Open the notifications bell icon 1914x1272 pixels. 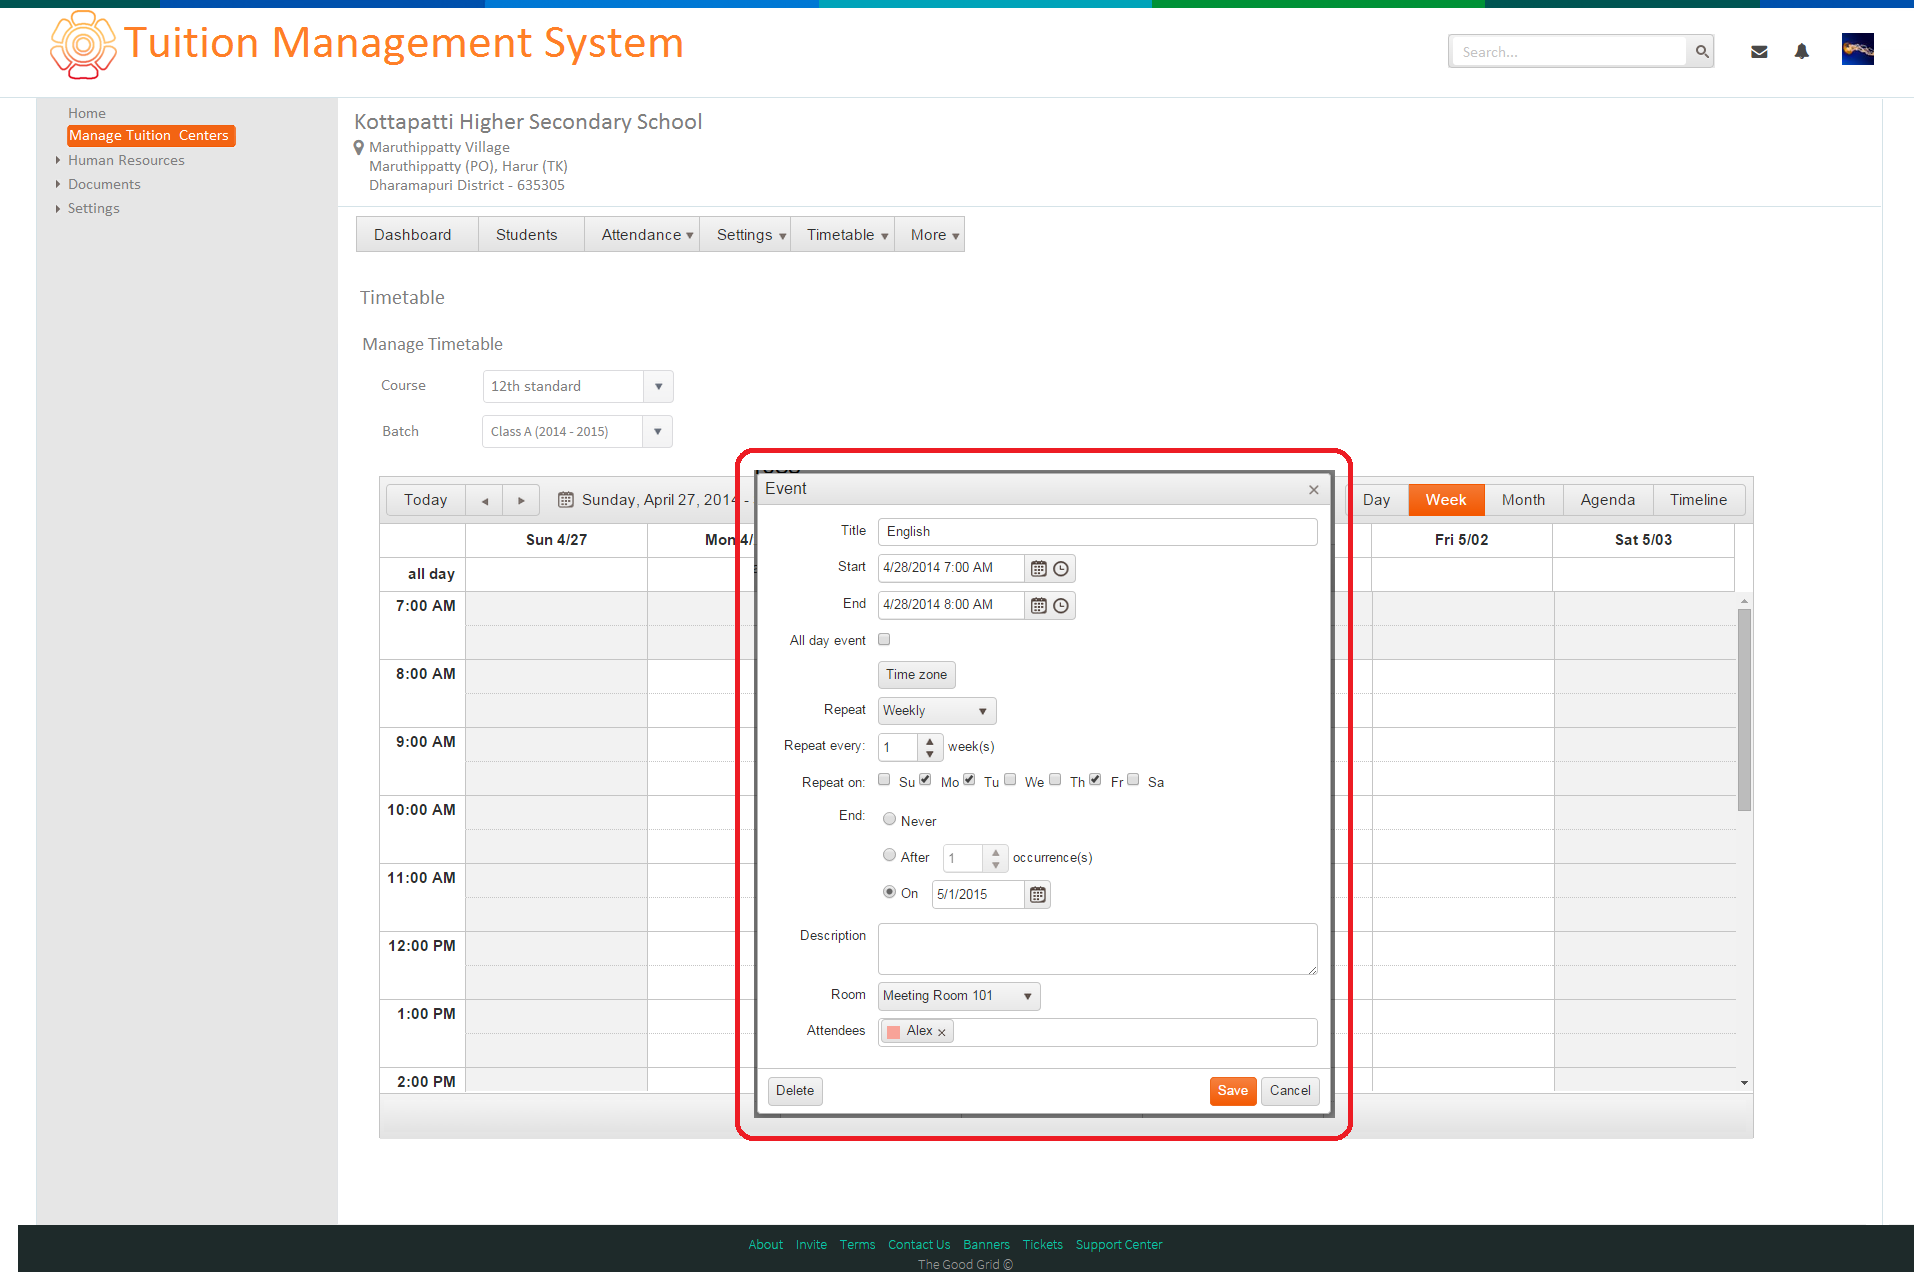pos(1802,51)
